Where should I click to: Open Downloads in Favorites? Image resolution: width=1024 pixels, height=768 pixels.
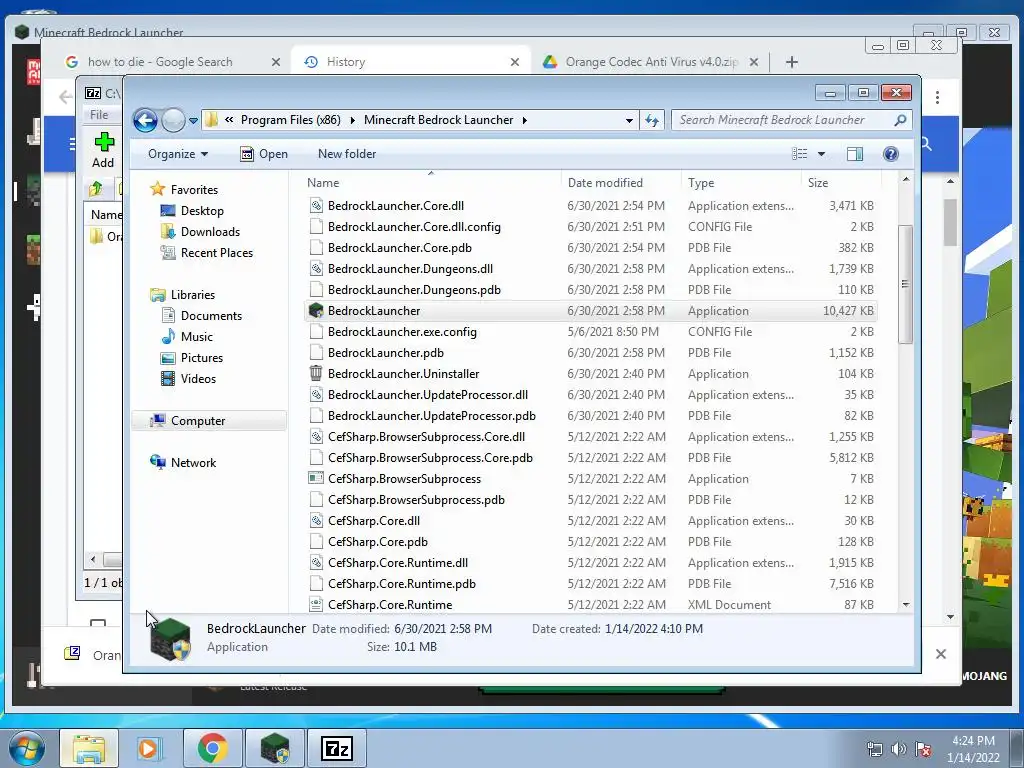click(210, 232)
